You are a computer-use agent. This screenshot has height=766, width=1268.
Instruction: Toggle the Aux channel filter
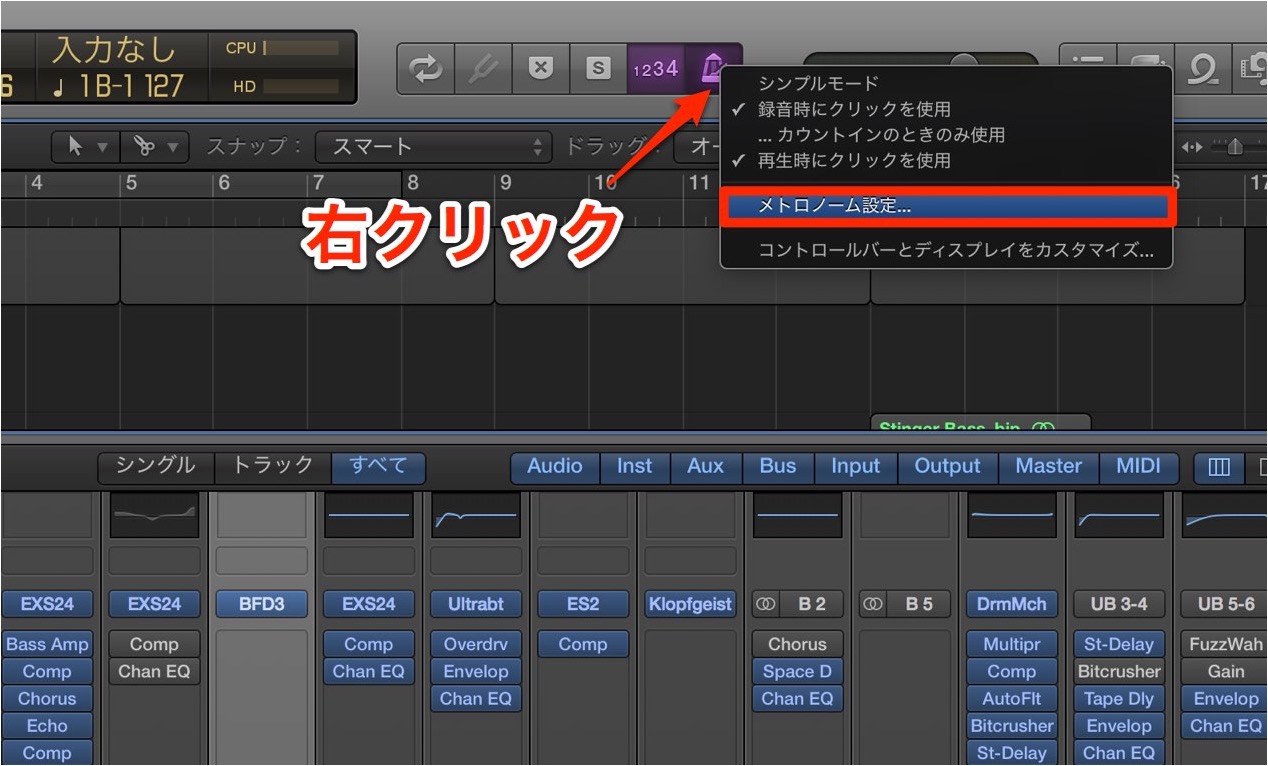click(706, 466)
